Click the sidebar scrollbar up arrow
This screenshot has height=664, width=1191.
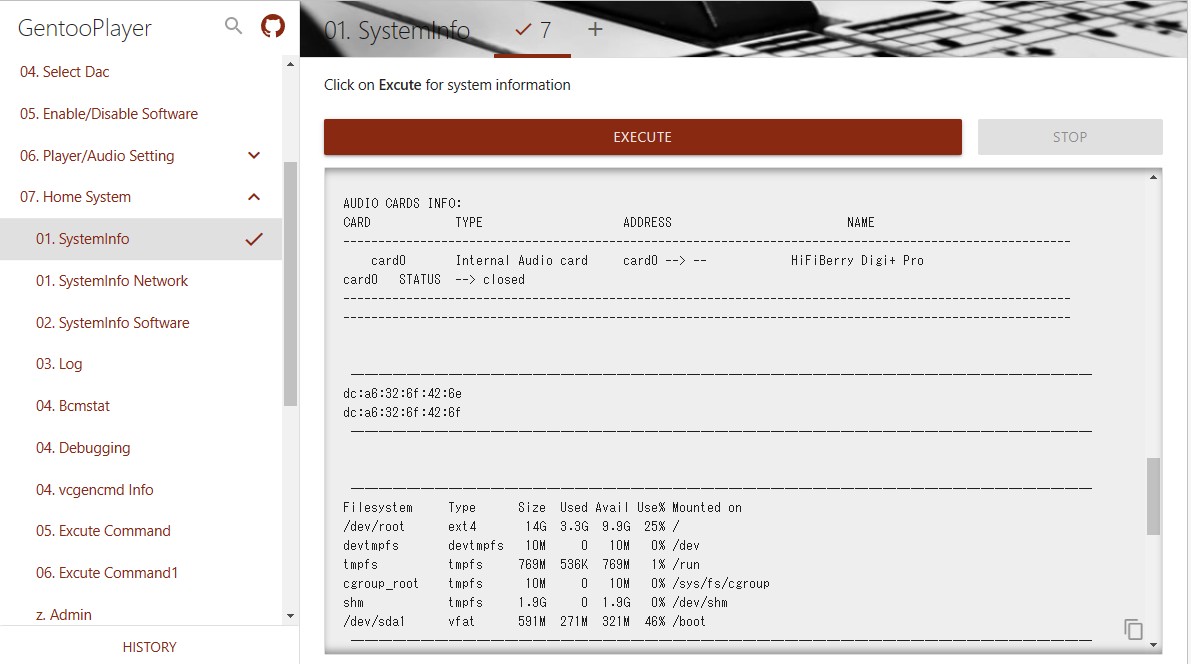[x=290, y=65]
